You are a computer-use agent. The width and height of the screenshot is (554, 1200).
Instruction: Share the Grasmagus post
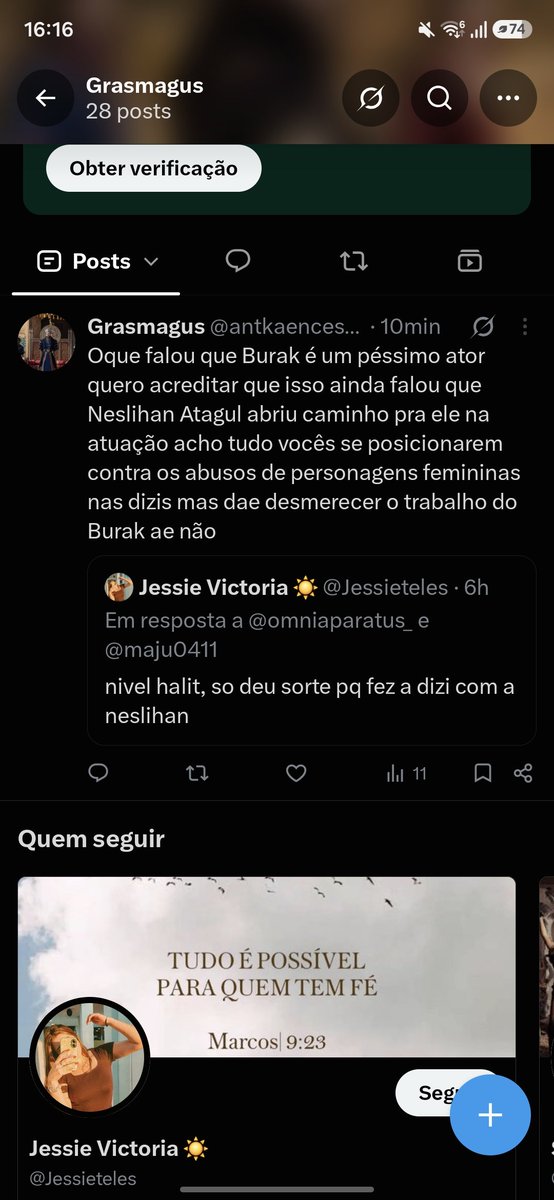tap(522, 773)
